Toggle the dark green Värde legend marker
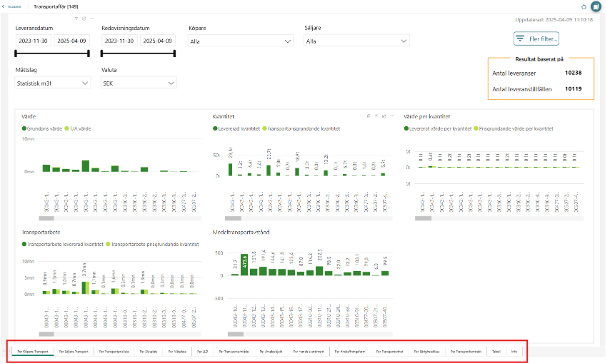 coord(24,128)
